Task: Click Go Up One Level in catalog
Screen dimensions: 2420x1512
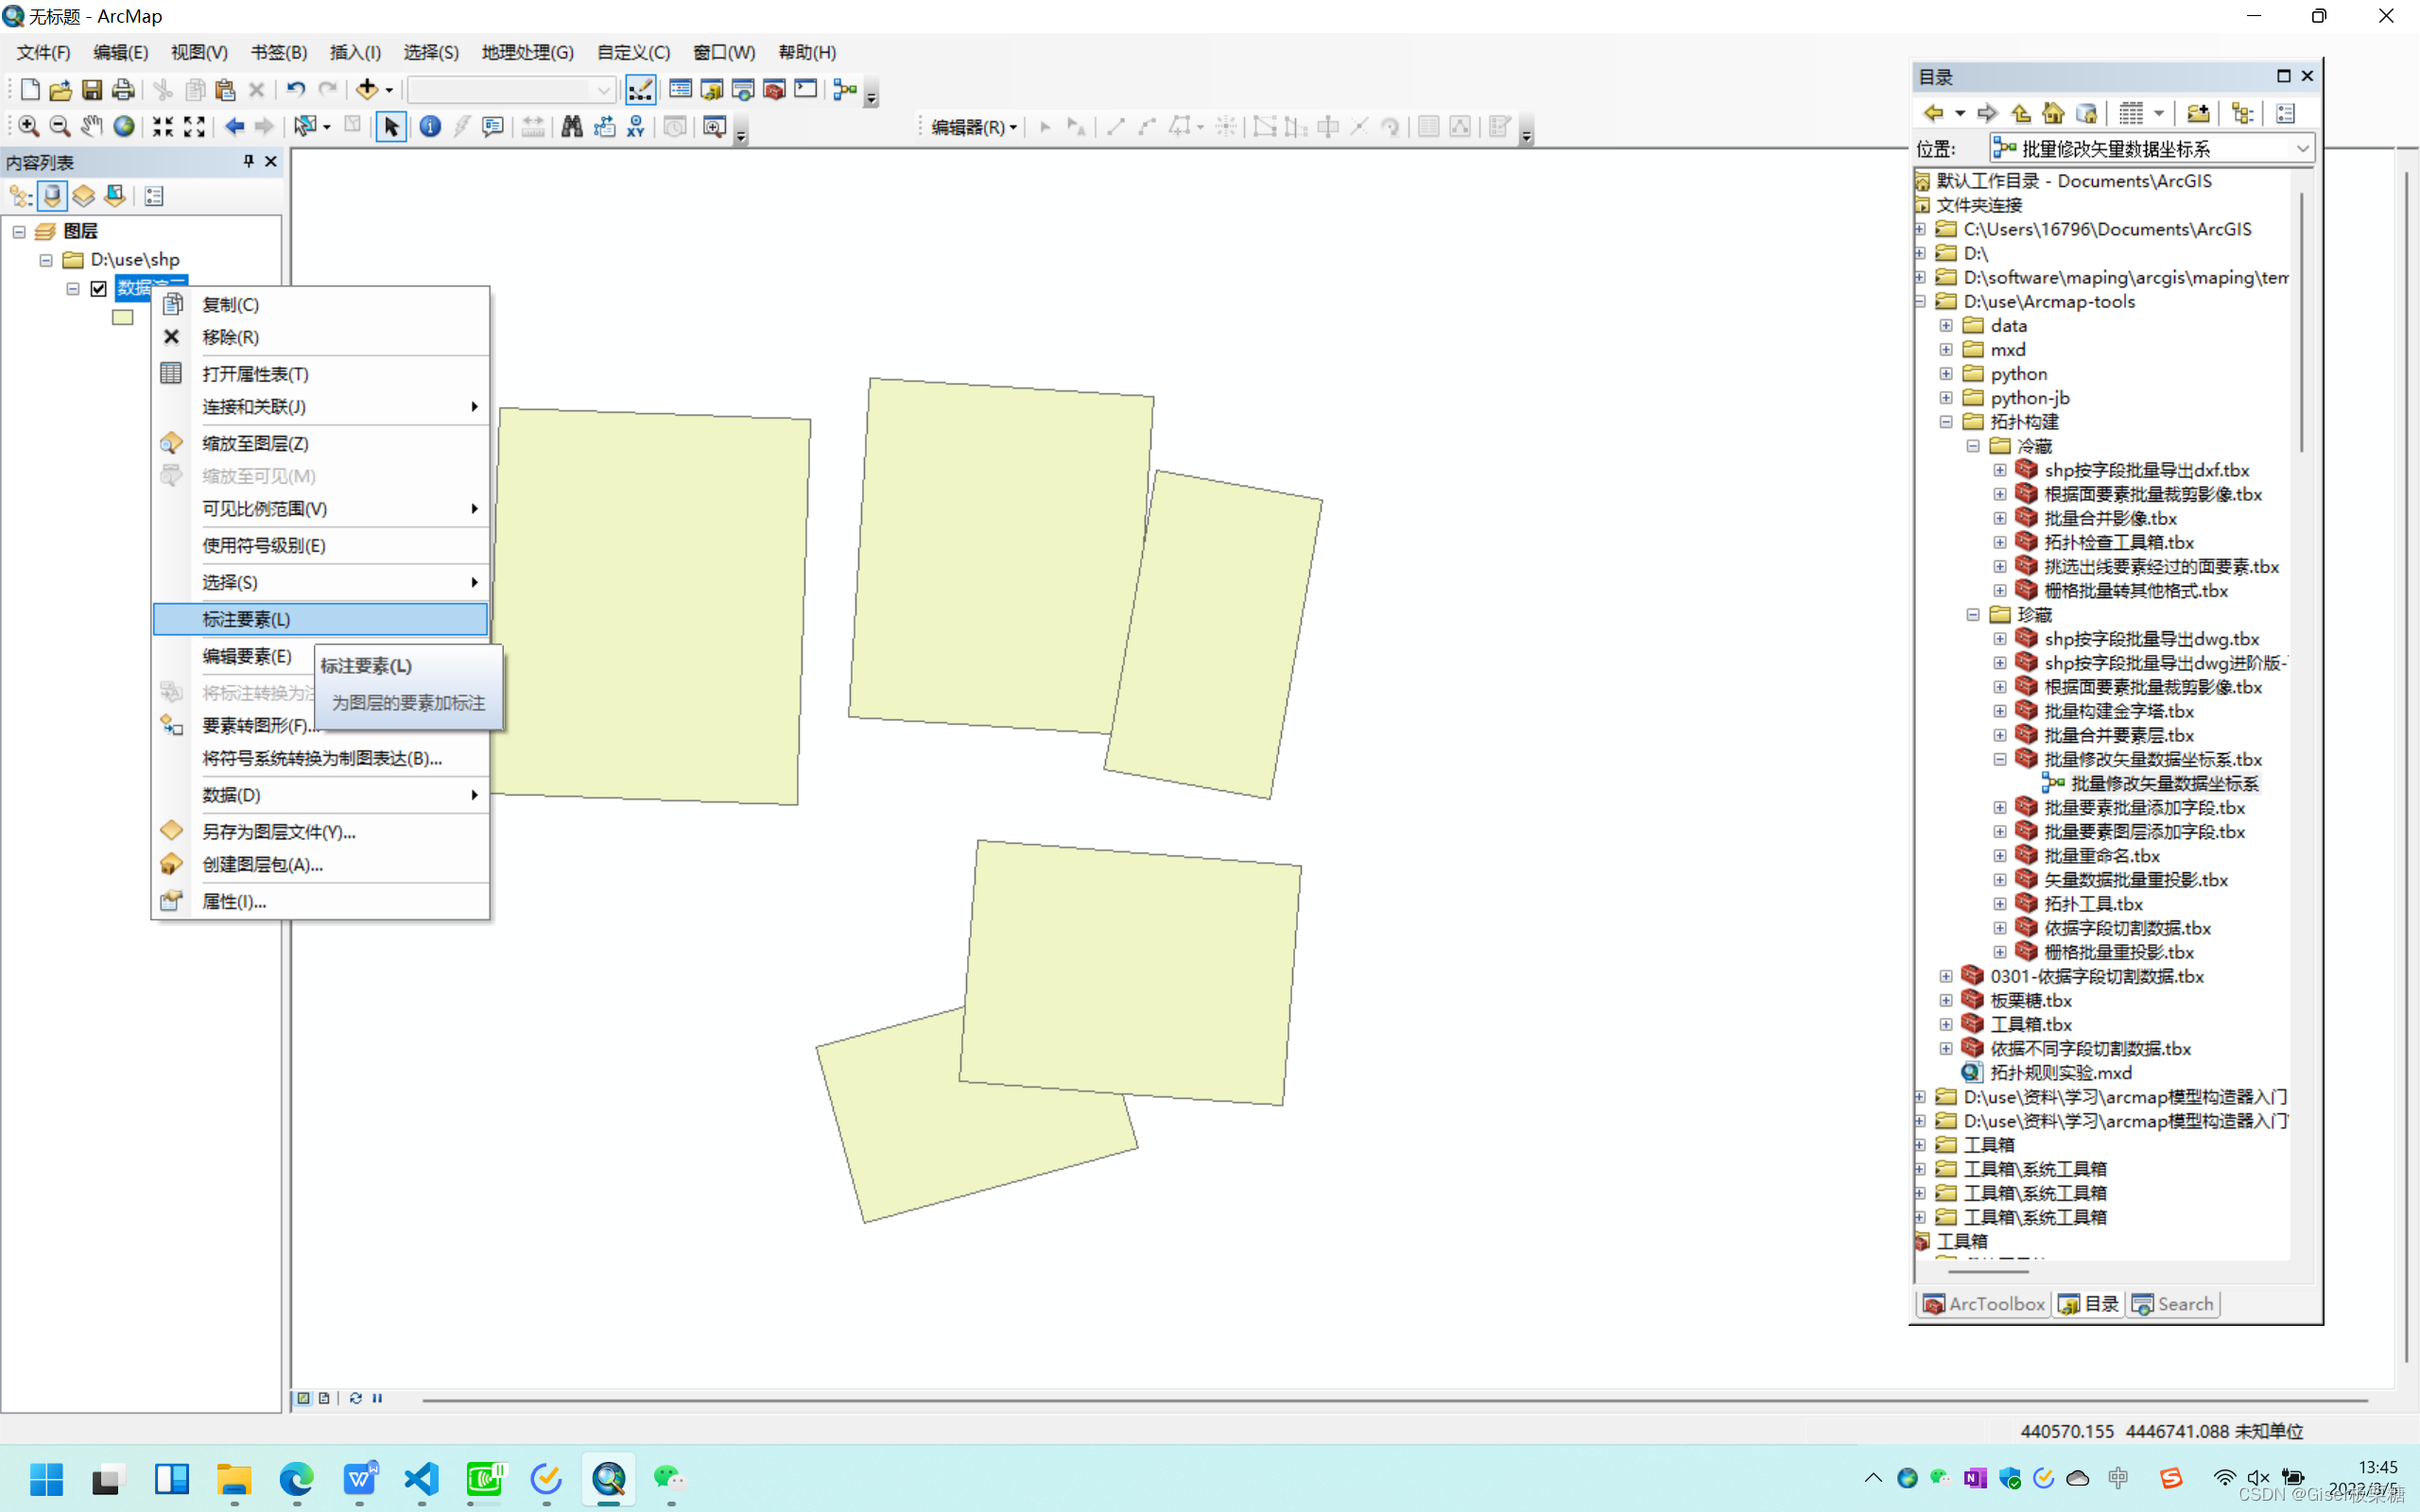Action: [x=2021, y=114]
